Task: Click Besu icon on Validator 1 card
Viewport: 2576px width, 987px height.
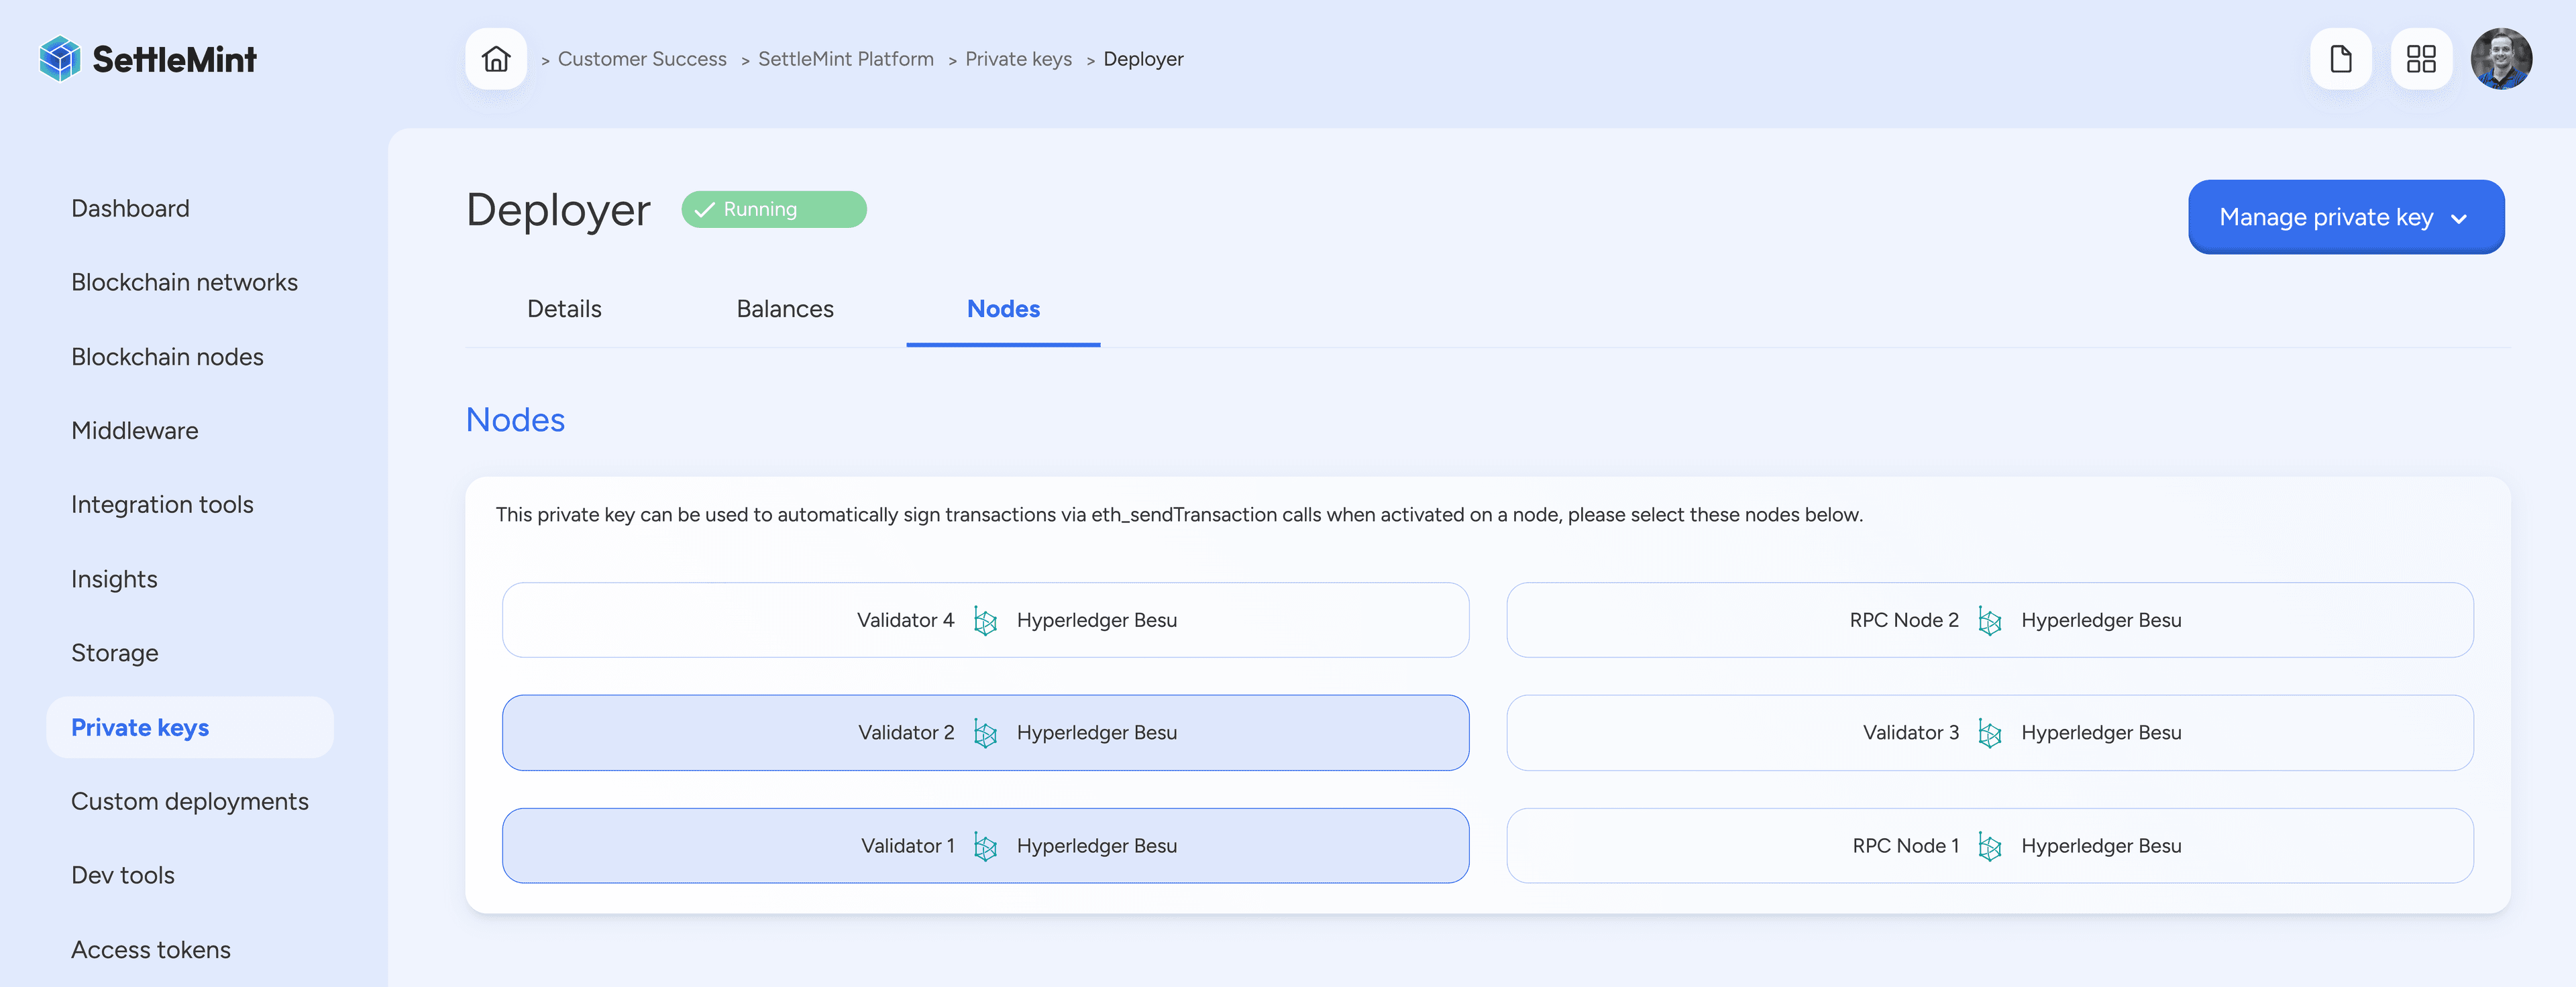Action: click(x=986, y=847)
